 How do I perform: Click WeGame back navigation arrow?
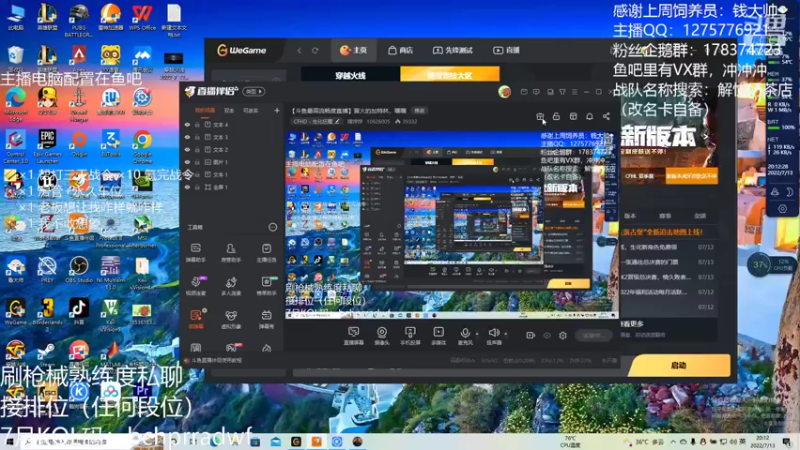(299, 50)
